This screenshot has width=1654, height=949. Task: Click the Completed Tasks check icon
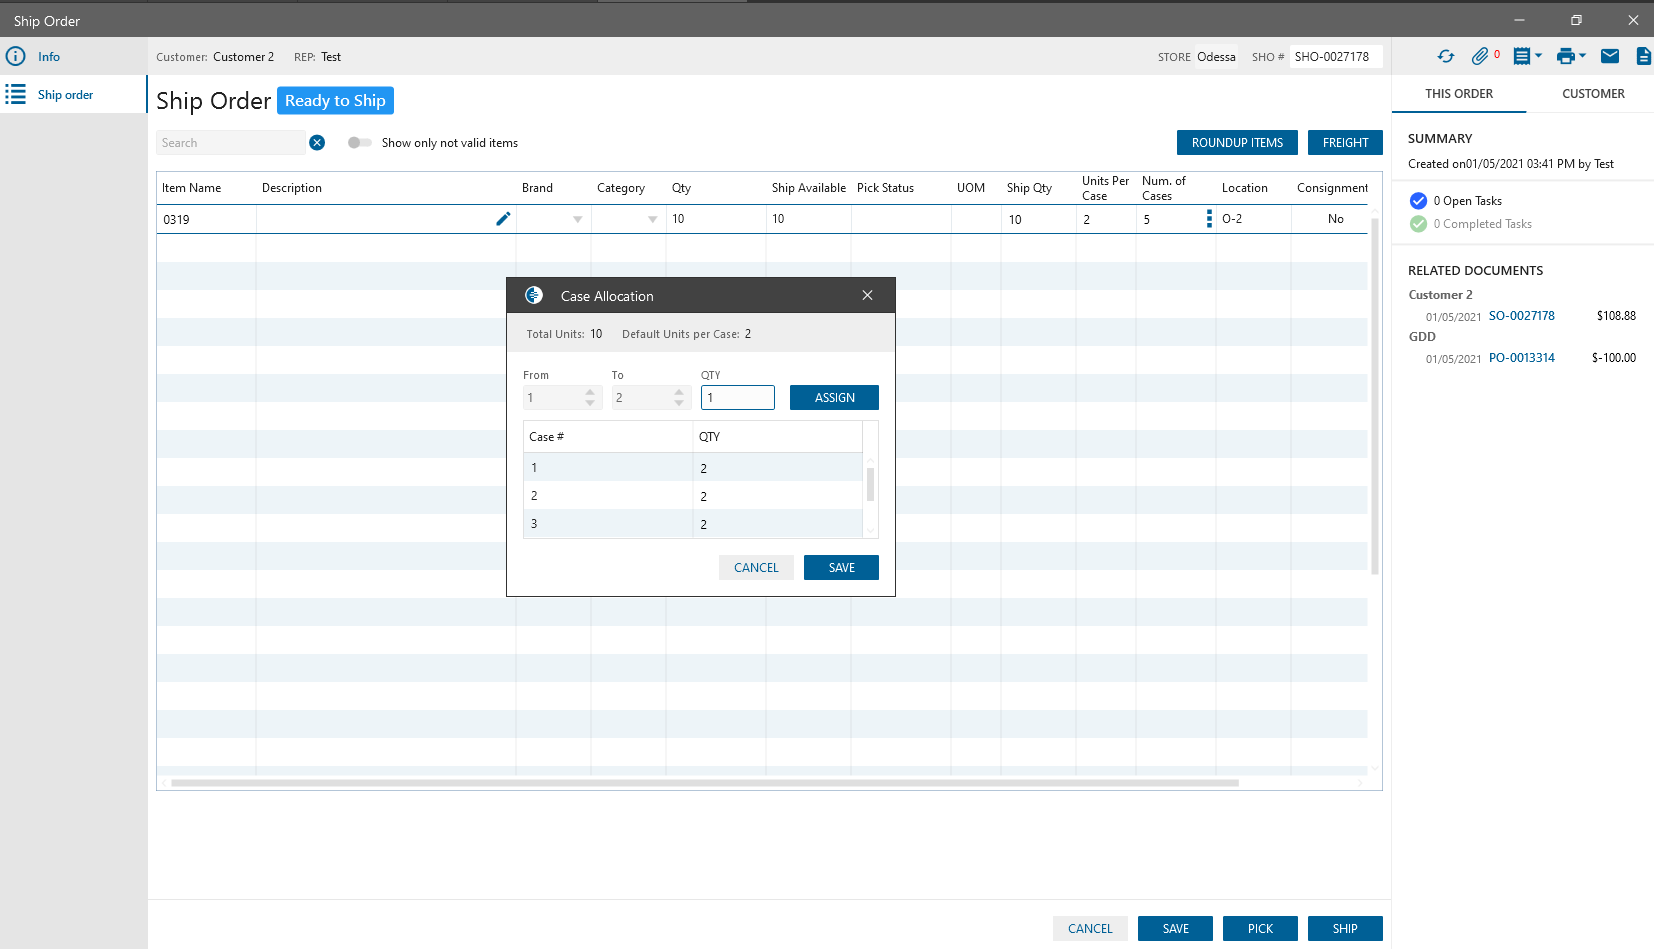(x=1418, y=224)
